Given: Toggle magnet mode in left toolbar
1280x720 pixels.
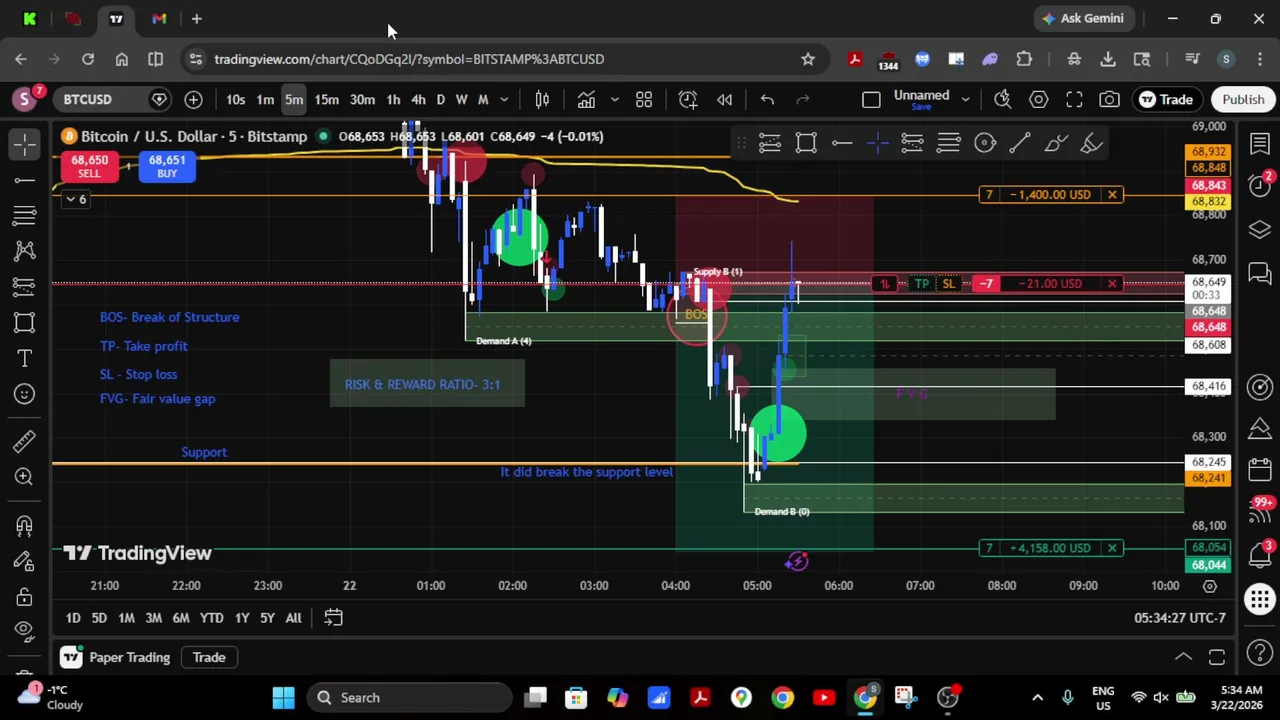Looking at the screenshot, I should [25, 525].
